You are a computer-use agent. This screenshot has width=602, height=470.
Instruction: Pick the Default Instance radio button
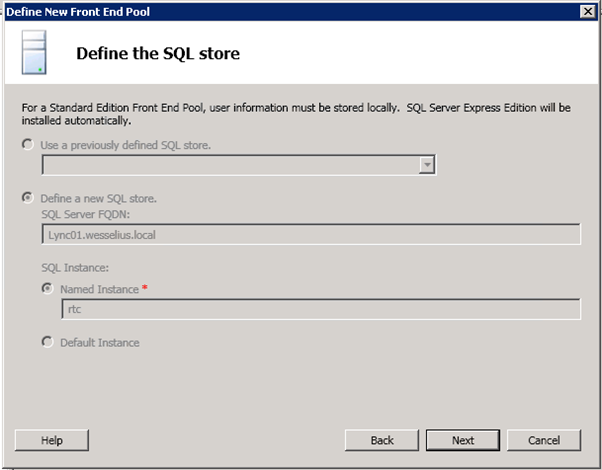pos(47,343)
